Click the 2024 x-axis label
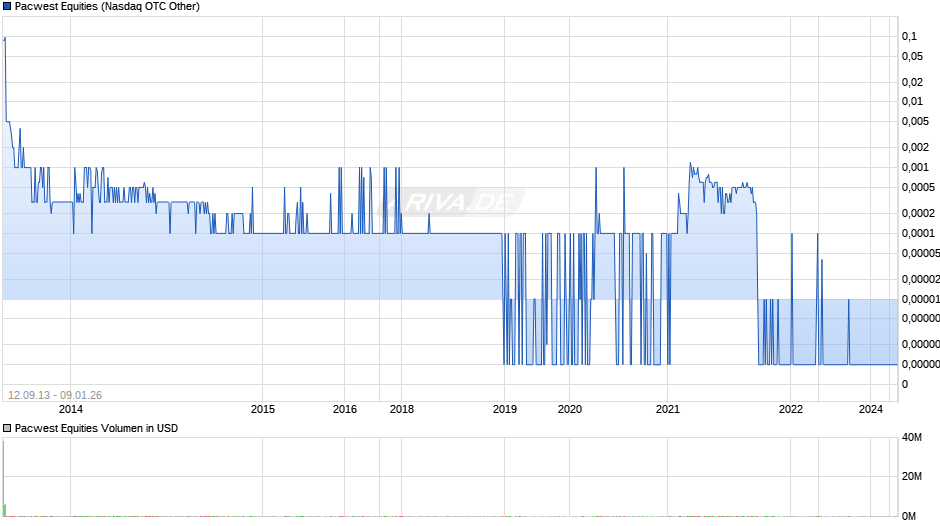The height and width of the screenshot is (526, 940). pyautogui.click(x=871, y=409)
